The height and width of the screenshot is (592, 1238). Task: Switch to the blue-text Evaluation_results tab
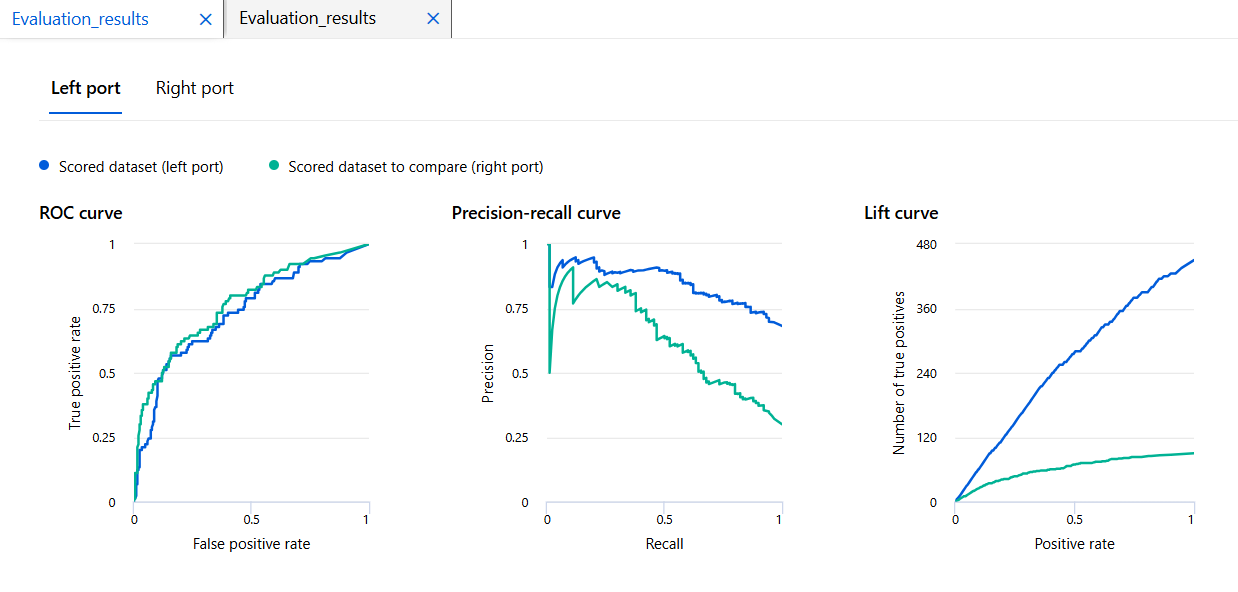[80, 19]
